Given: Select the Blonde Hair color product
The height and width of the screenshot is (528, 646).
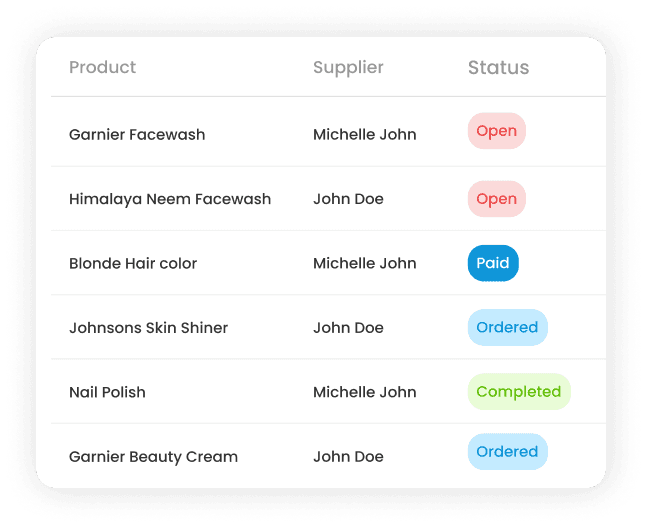Looking at the screenshot, I should [x=133, y=263].
